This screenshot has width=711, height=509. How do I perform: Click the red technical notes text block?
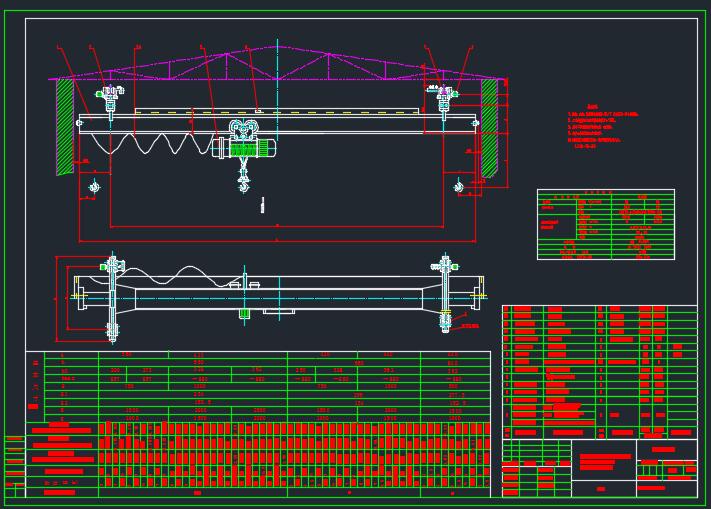point(602,126)
